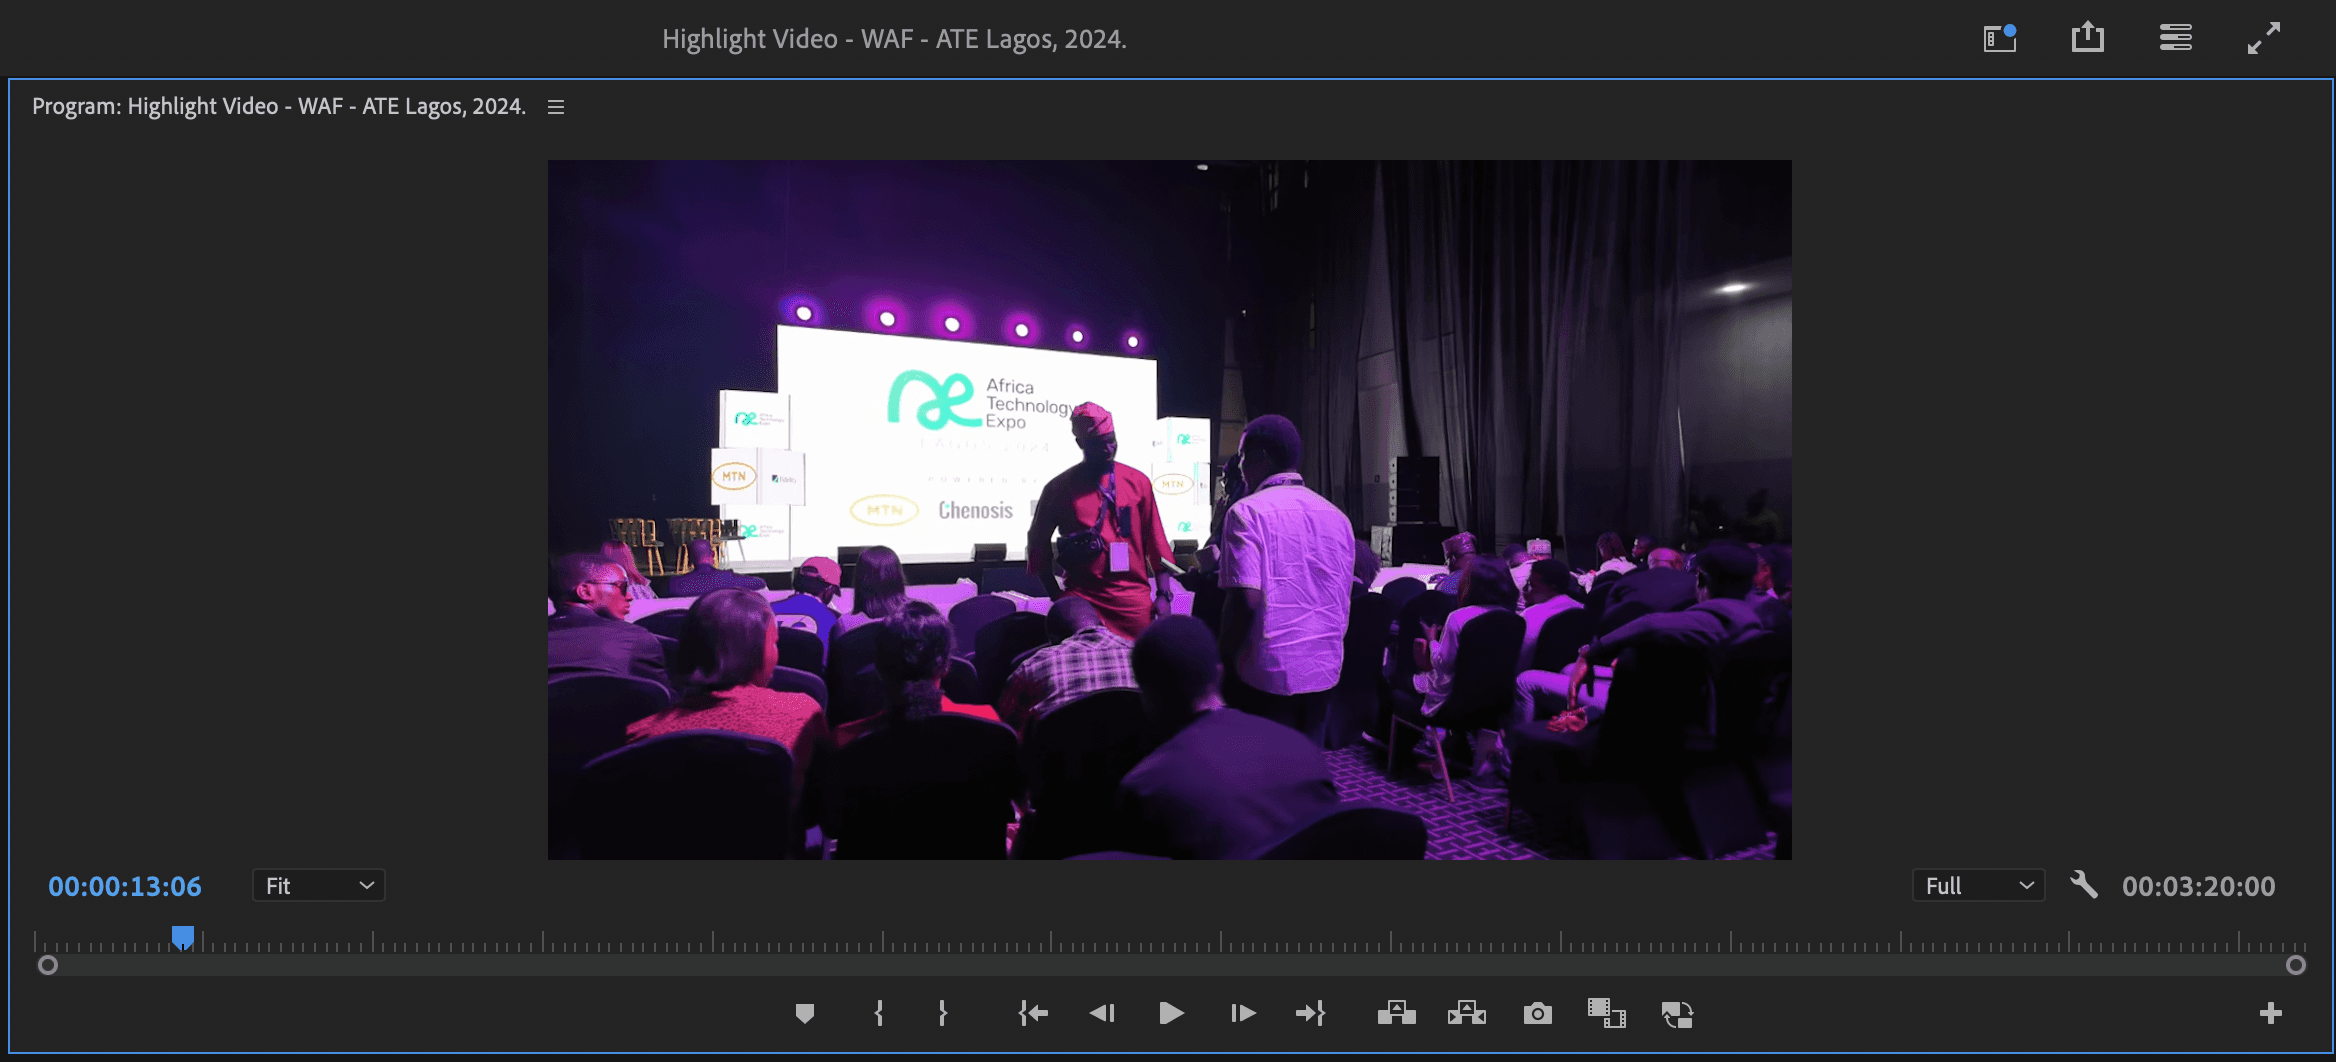Screen dimensions: 2336x1062
Task: Click the Go to In button
Action: coord(1033,1014)
